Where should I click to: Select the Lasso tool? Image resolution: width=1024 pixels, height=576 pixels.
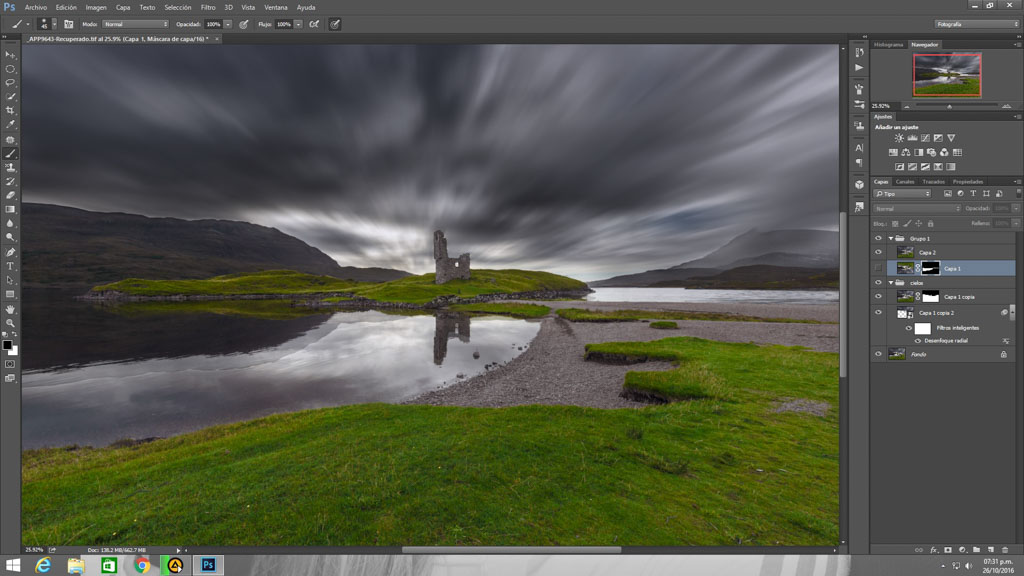[10, 83]
